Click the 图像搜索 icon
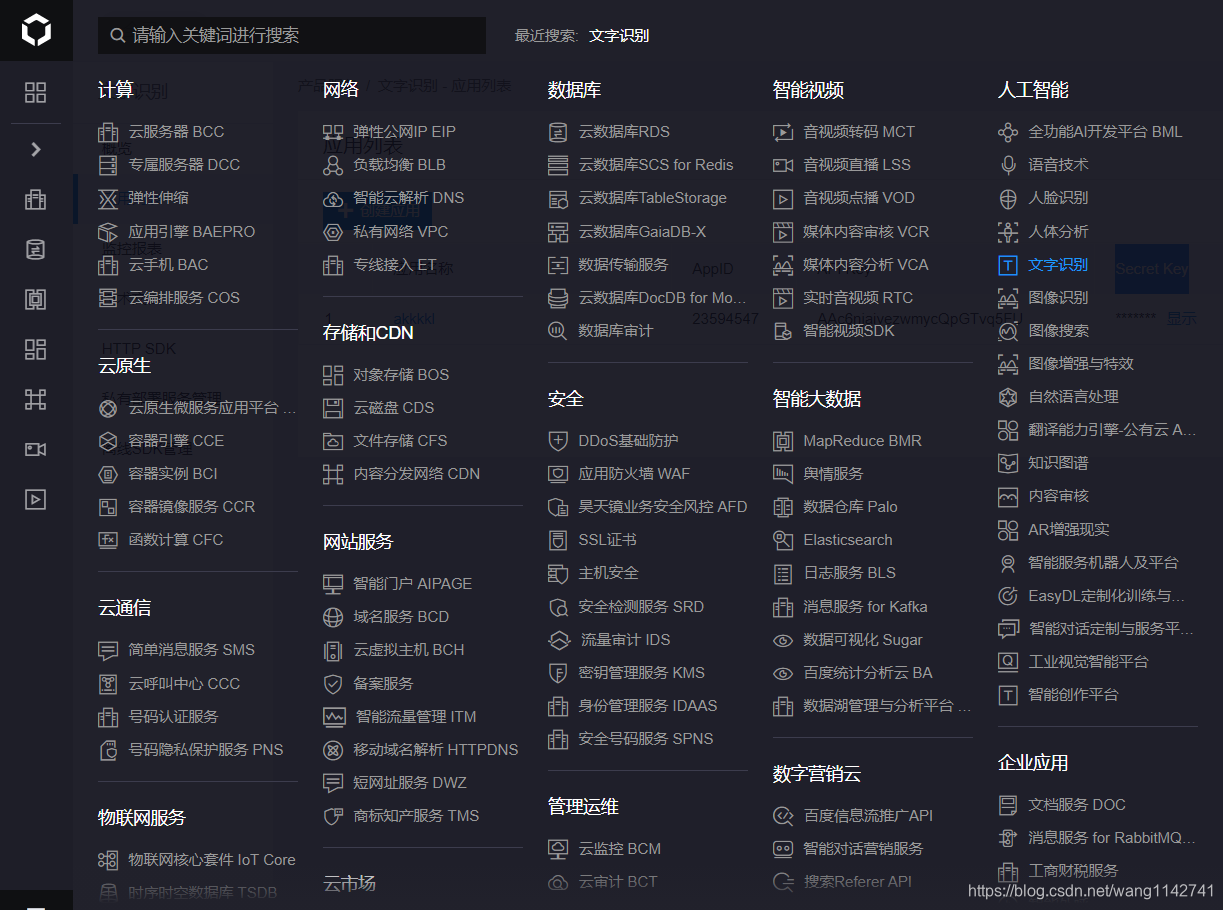The height and width of the screenshot is (910, 1223). (1009, 331)
